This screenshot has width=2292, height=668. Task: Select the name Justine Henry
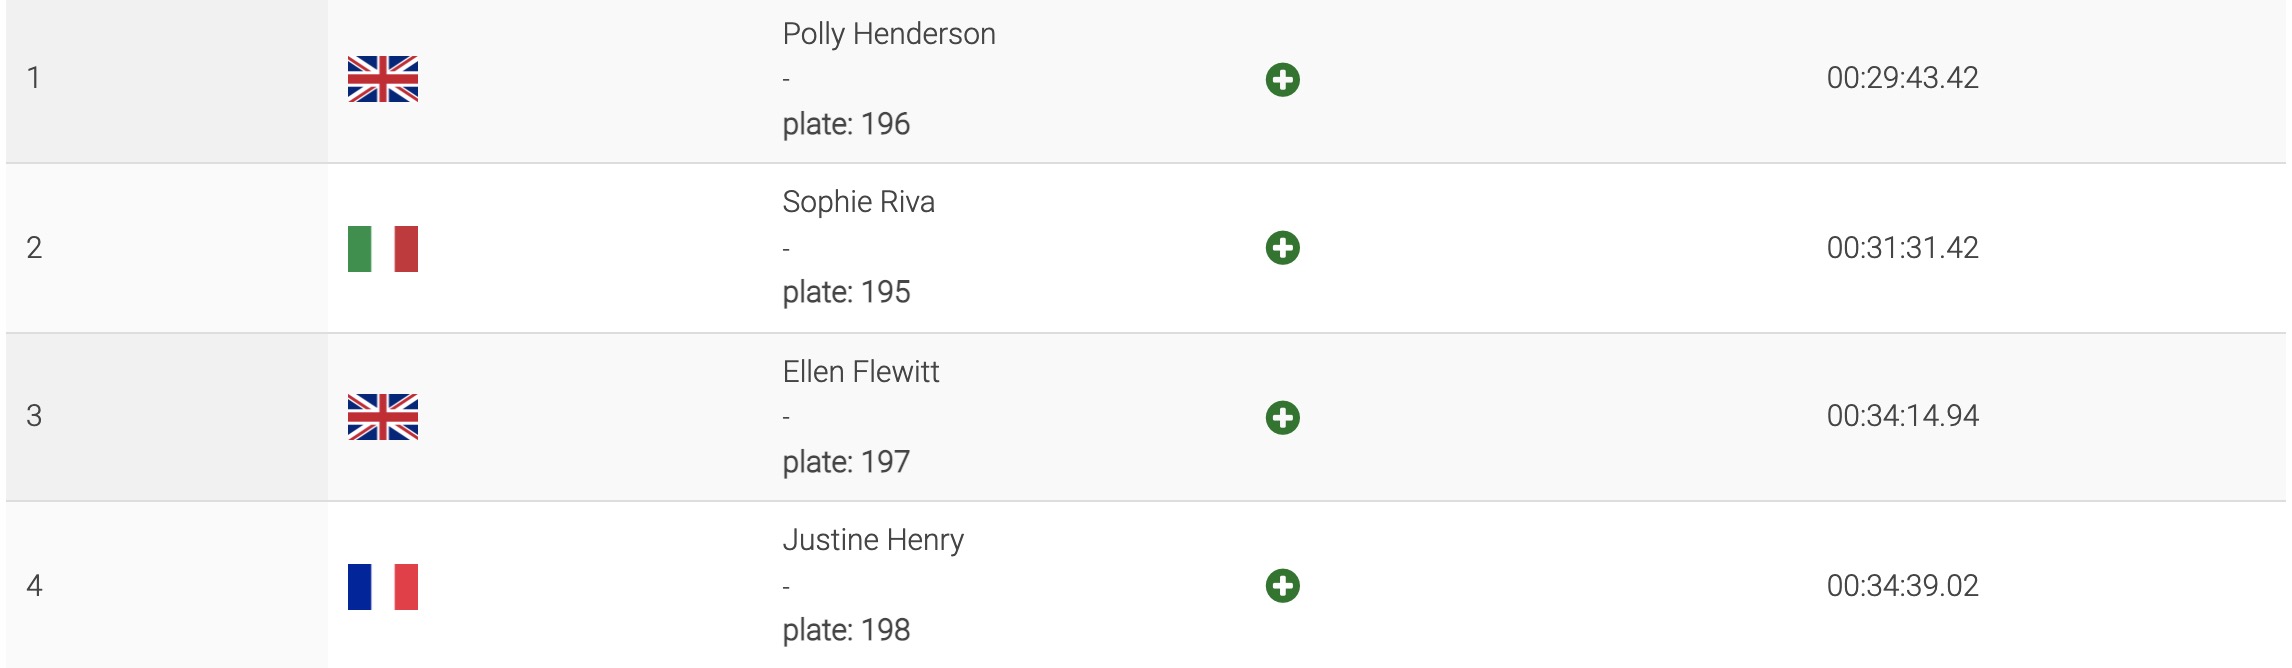pos(873,540)
